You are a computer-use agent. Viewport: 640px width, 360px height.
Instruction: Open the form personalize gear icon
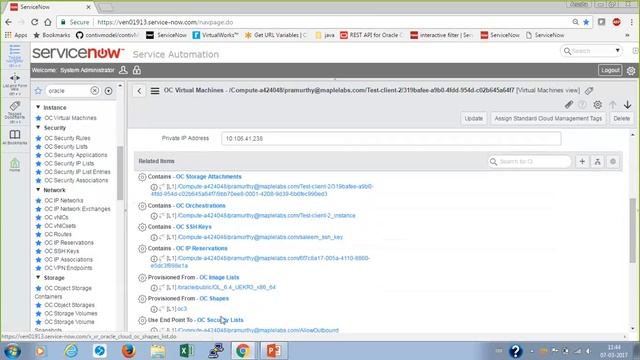tap(598, 104)
